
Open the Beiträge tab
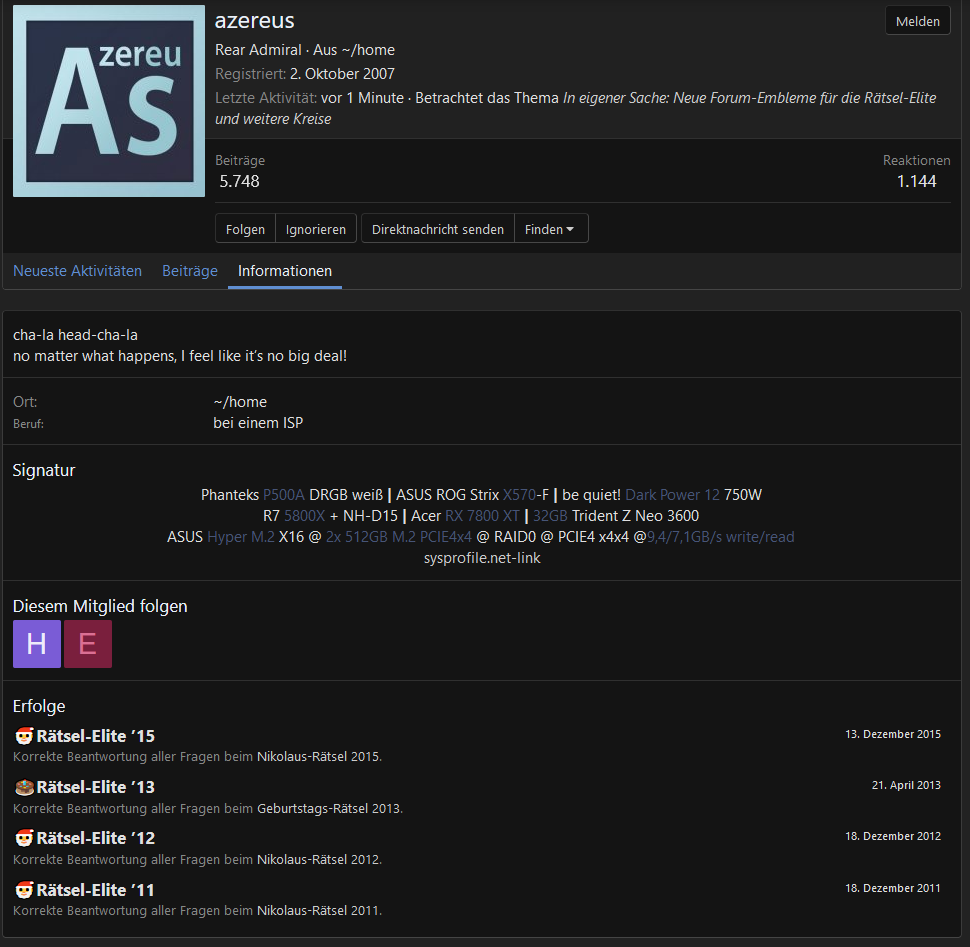pos(190,271)
